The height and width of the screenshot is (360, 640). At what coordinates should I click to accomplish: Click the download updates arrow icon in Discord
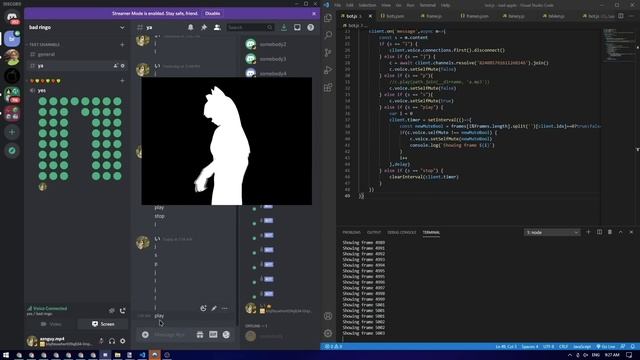coord(284,27)
